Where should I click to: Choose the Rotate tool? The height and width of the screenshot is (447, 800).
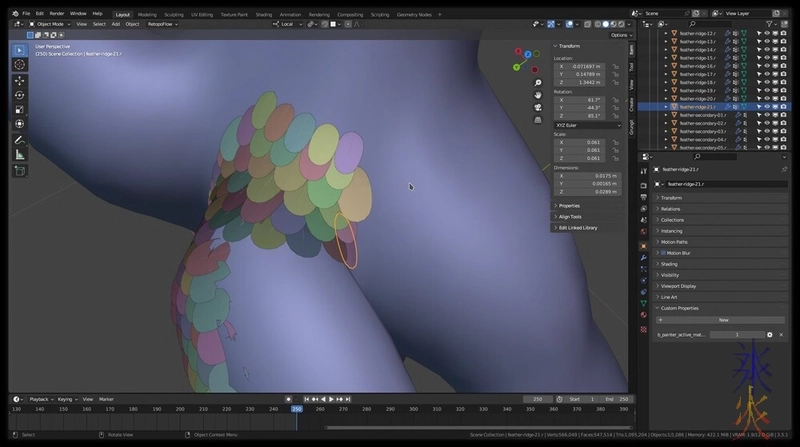coord(19,95)
